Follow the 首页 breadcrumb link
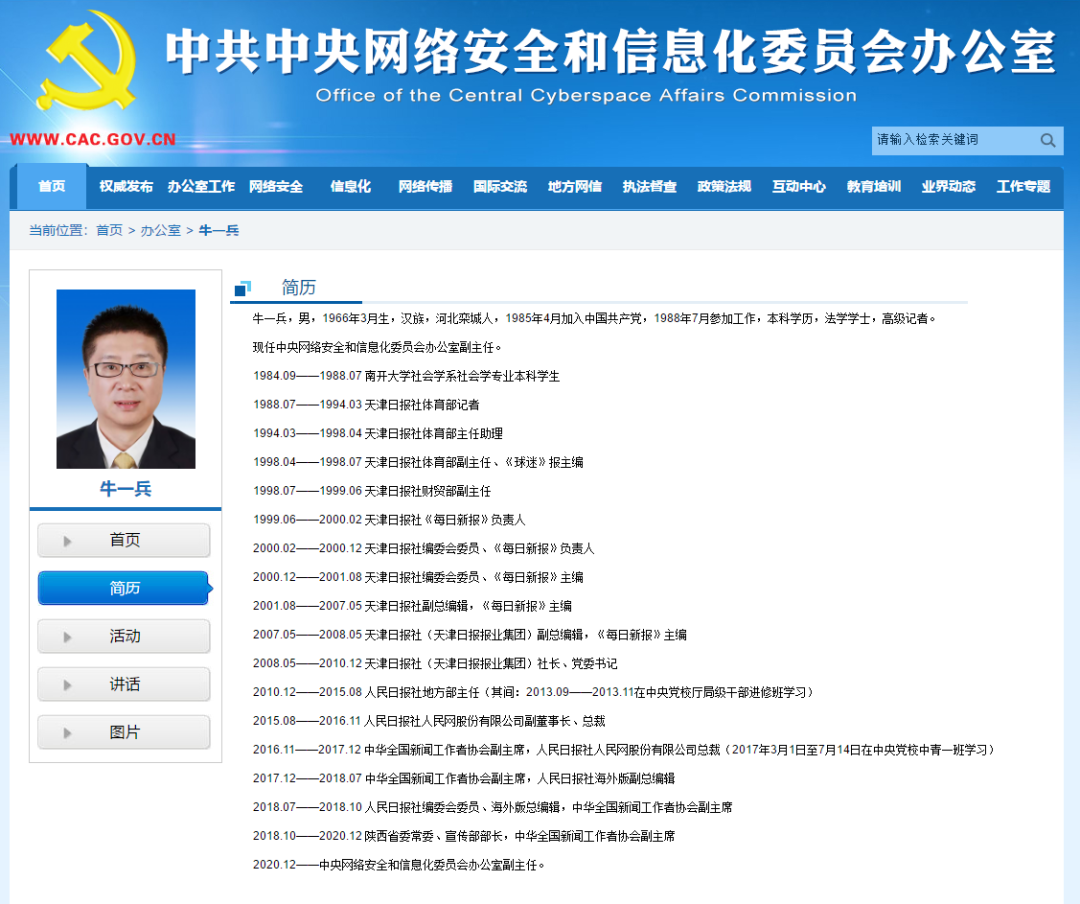The height and width of the screenshot is (904, 1080). [109, 230]
